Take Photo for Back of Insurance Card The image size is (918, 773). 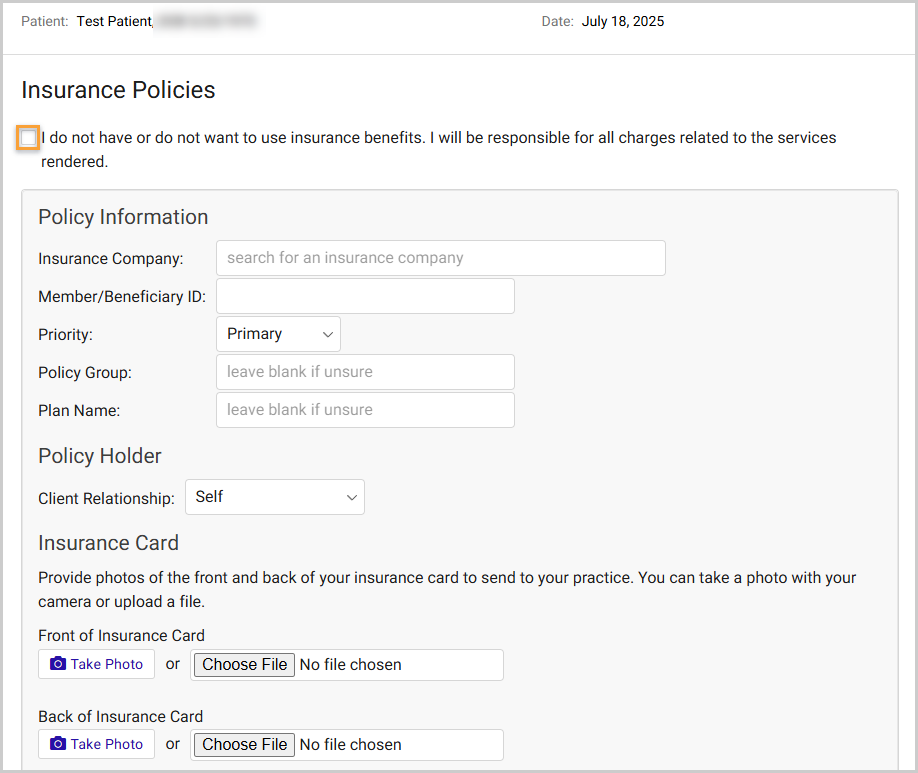97,744
